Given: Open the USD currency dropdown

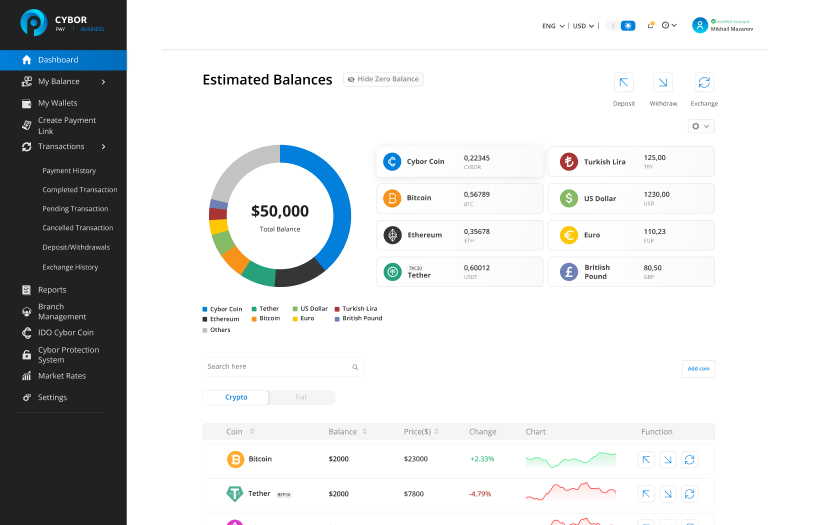Looking at the screenshot, I should [x=583, y=26].
